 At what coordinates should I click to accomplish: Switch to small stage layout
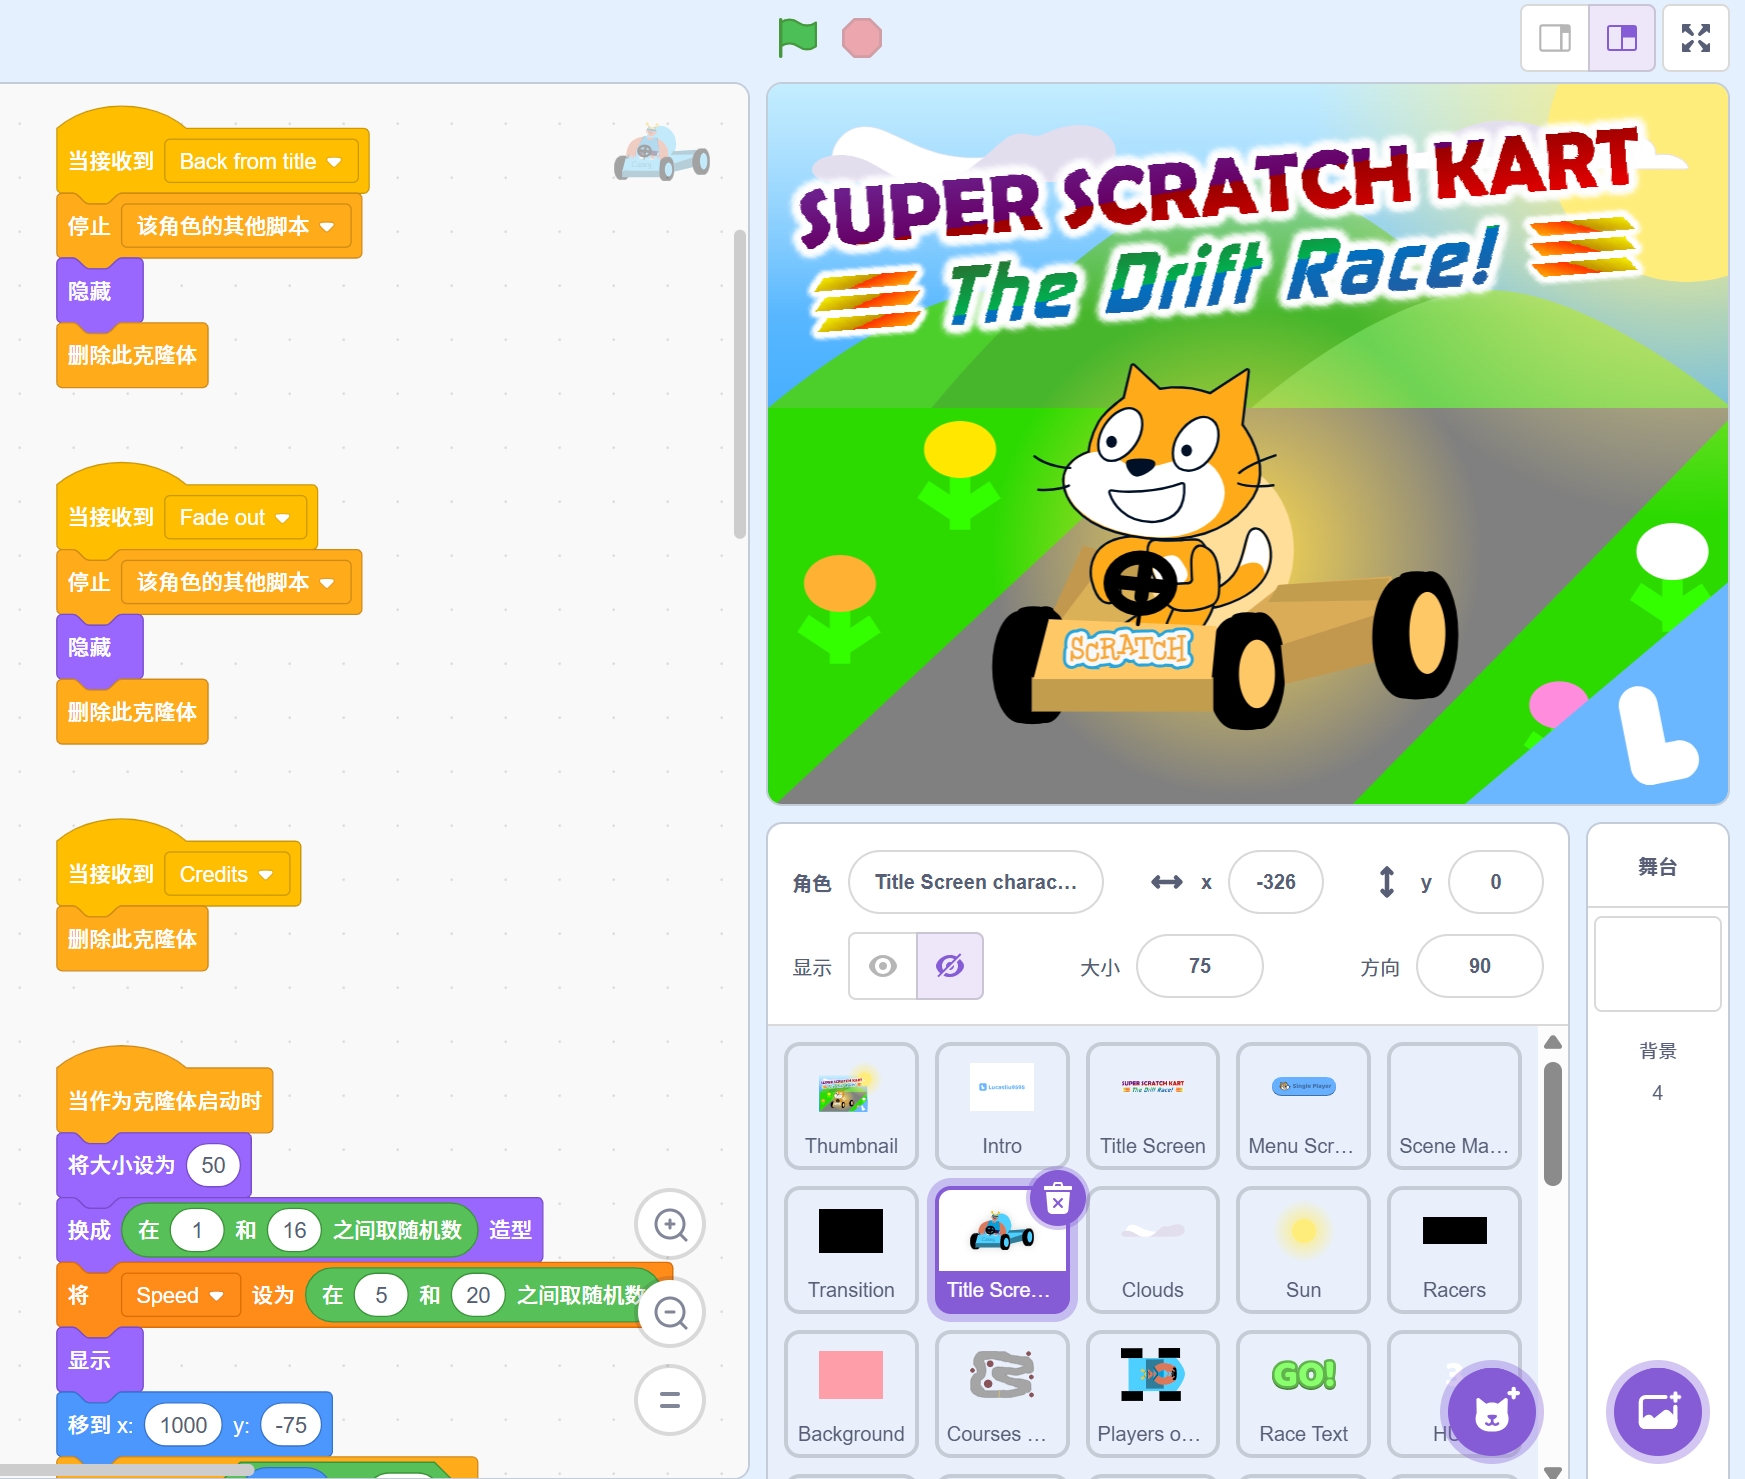[x=1554, y=39]
